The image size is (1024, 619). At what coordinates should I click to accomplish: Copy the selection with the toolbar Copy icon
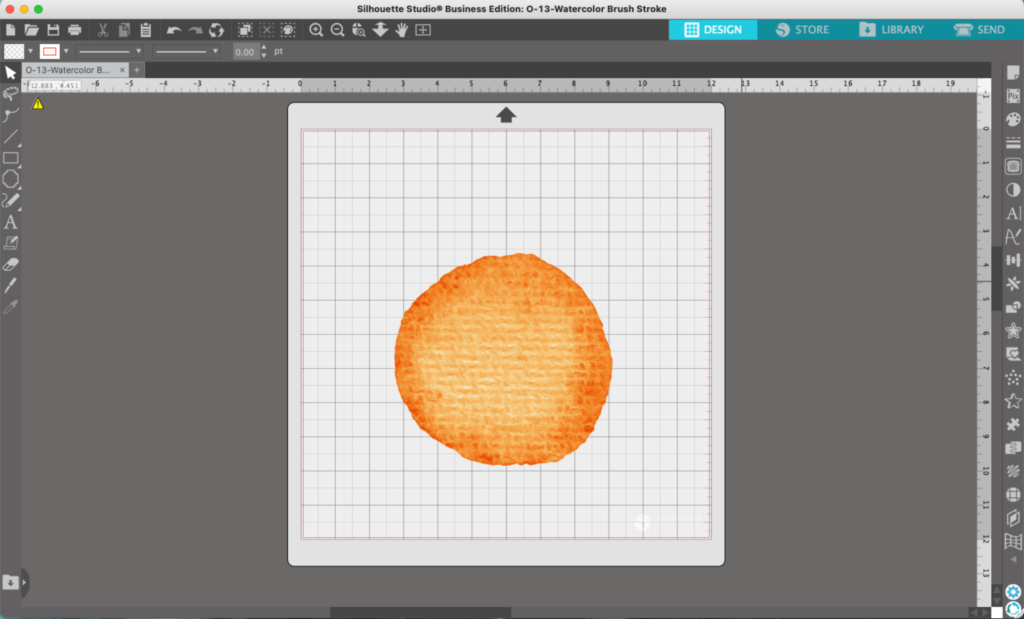(x=124, y=30)
